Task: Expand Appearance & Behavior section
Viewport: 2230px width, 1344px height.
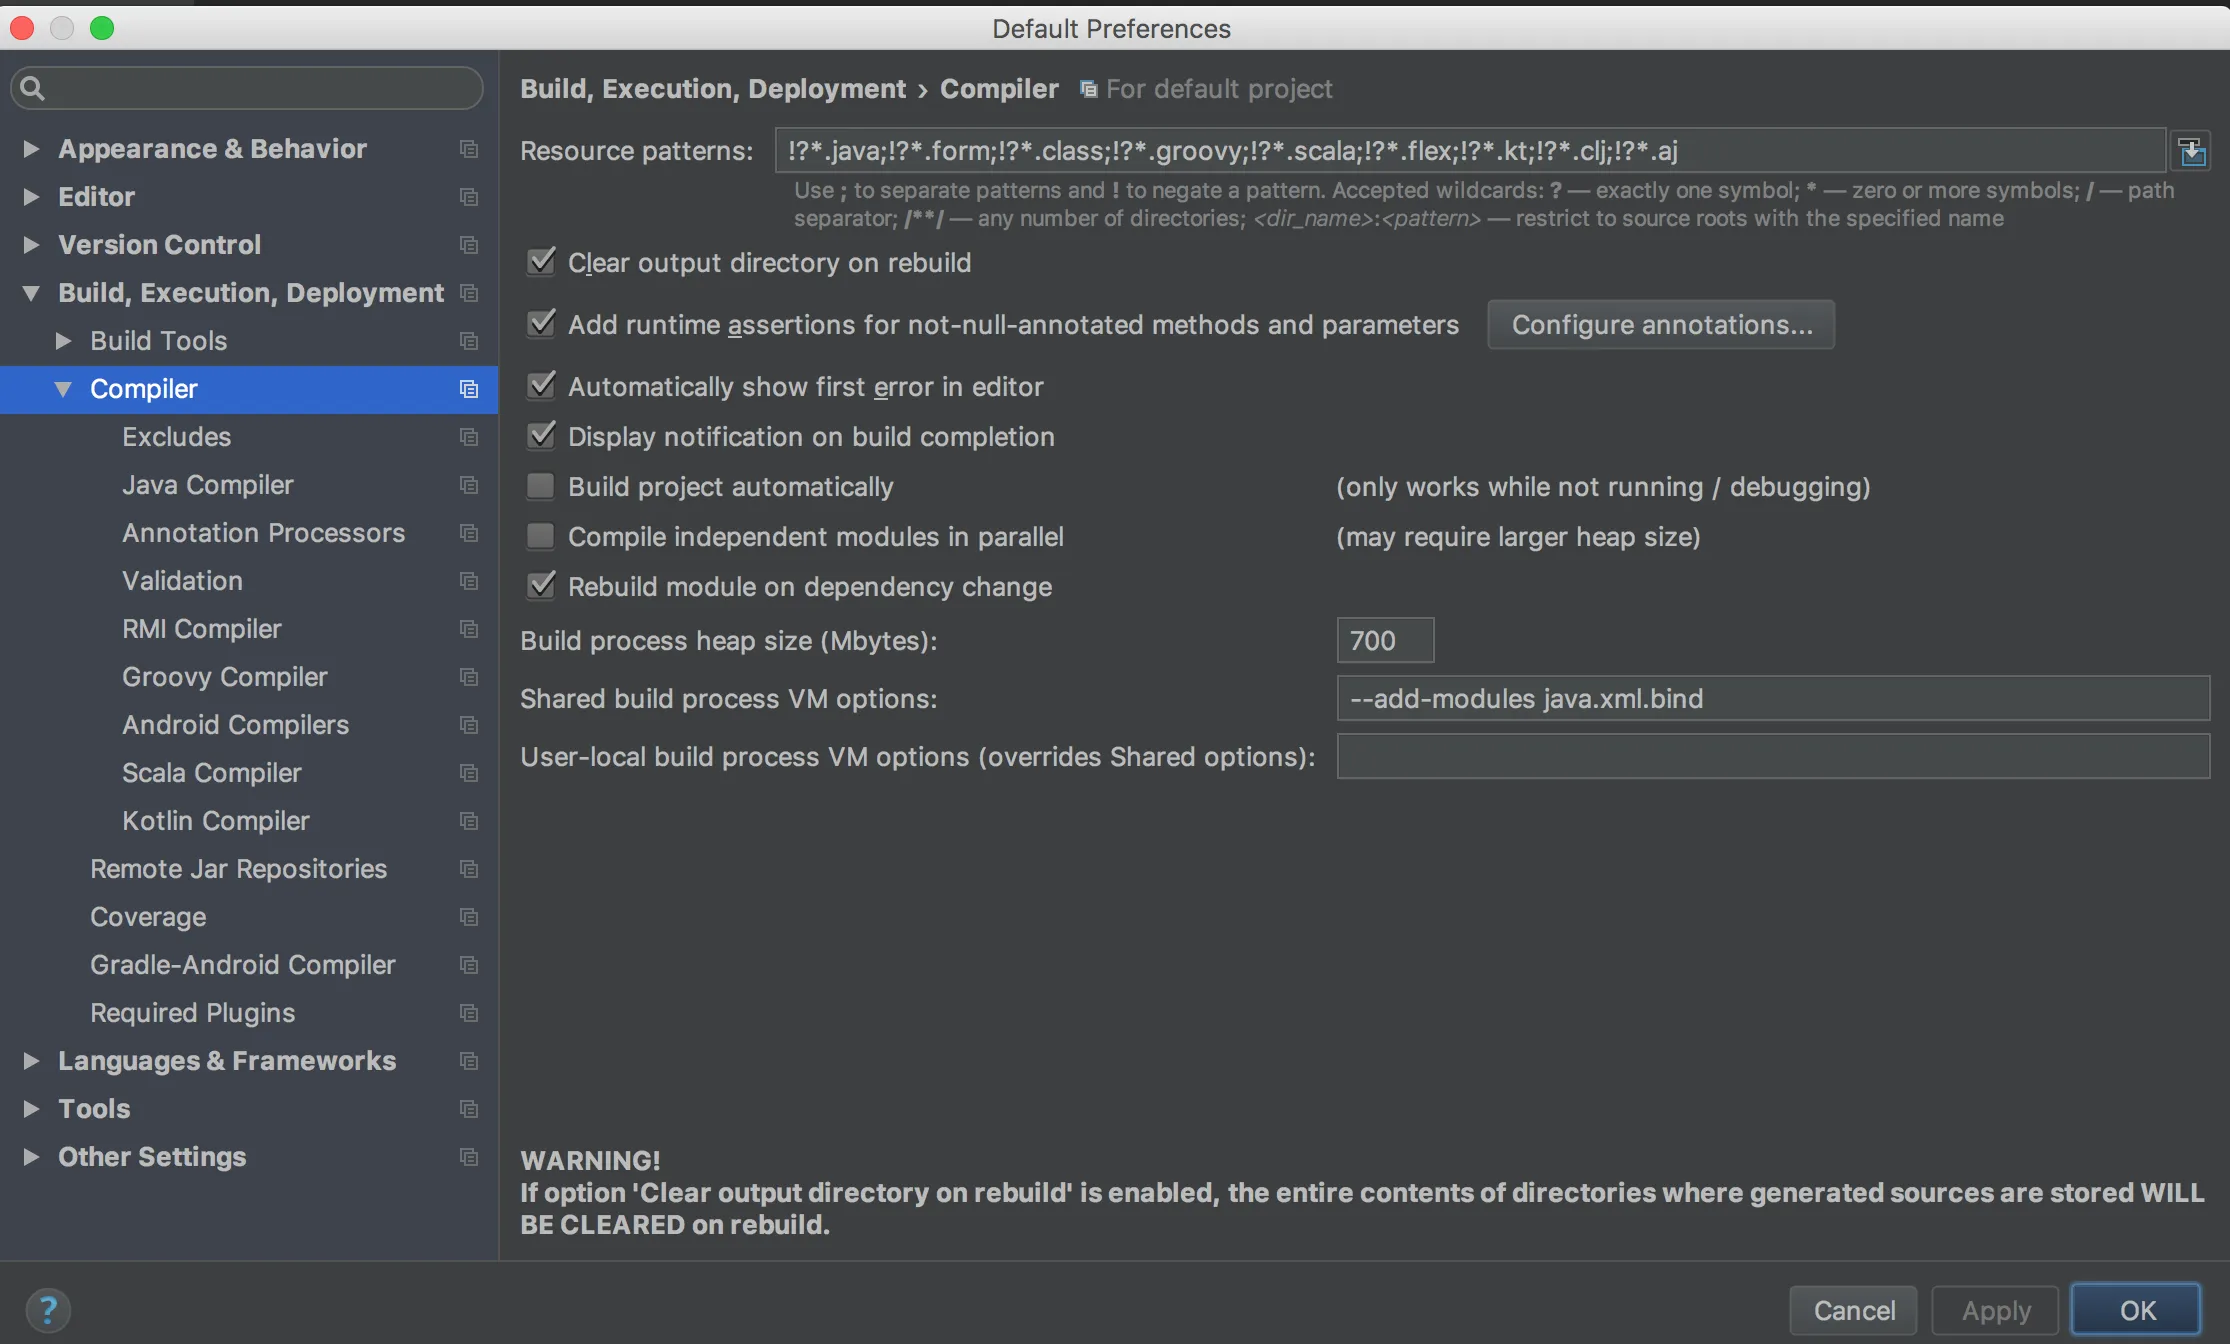Action: [31, 149]
